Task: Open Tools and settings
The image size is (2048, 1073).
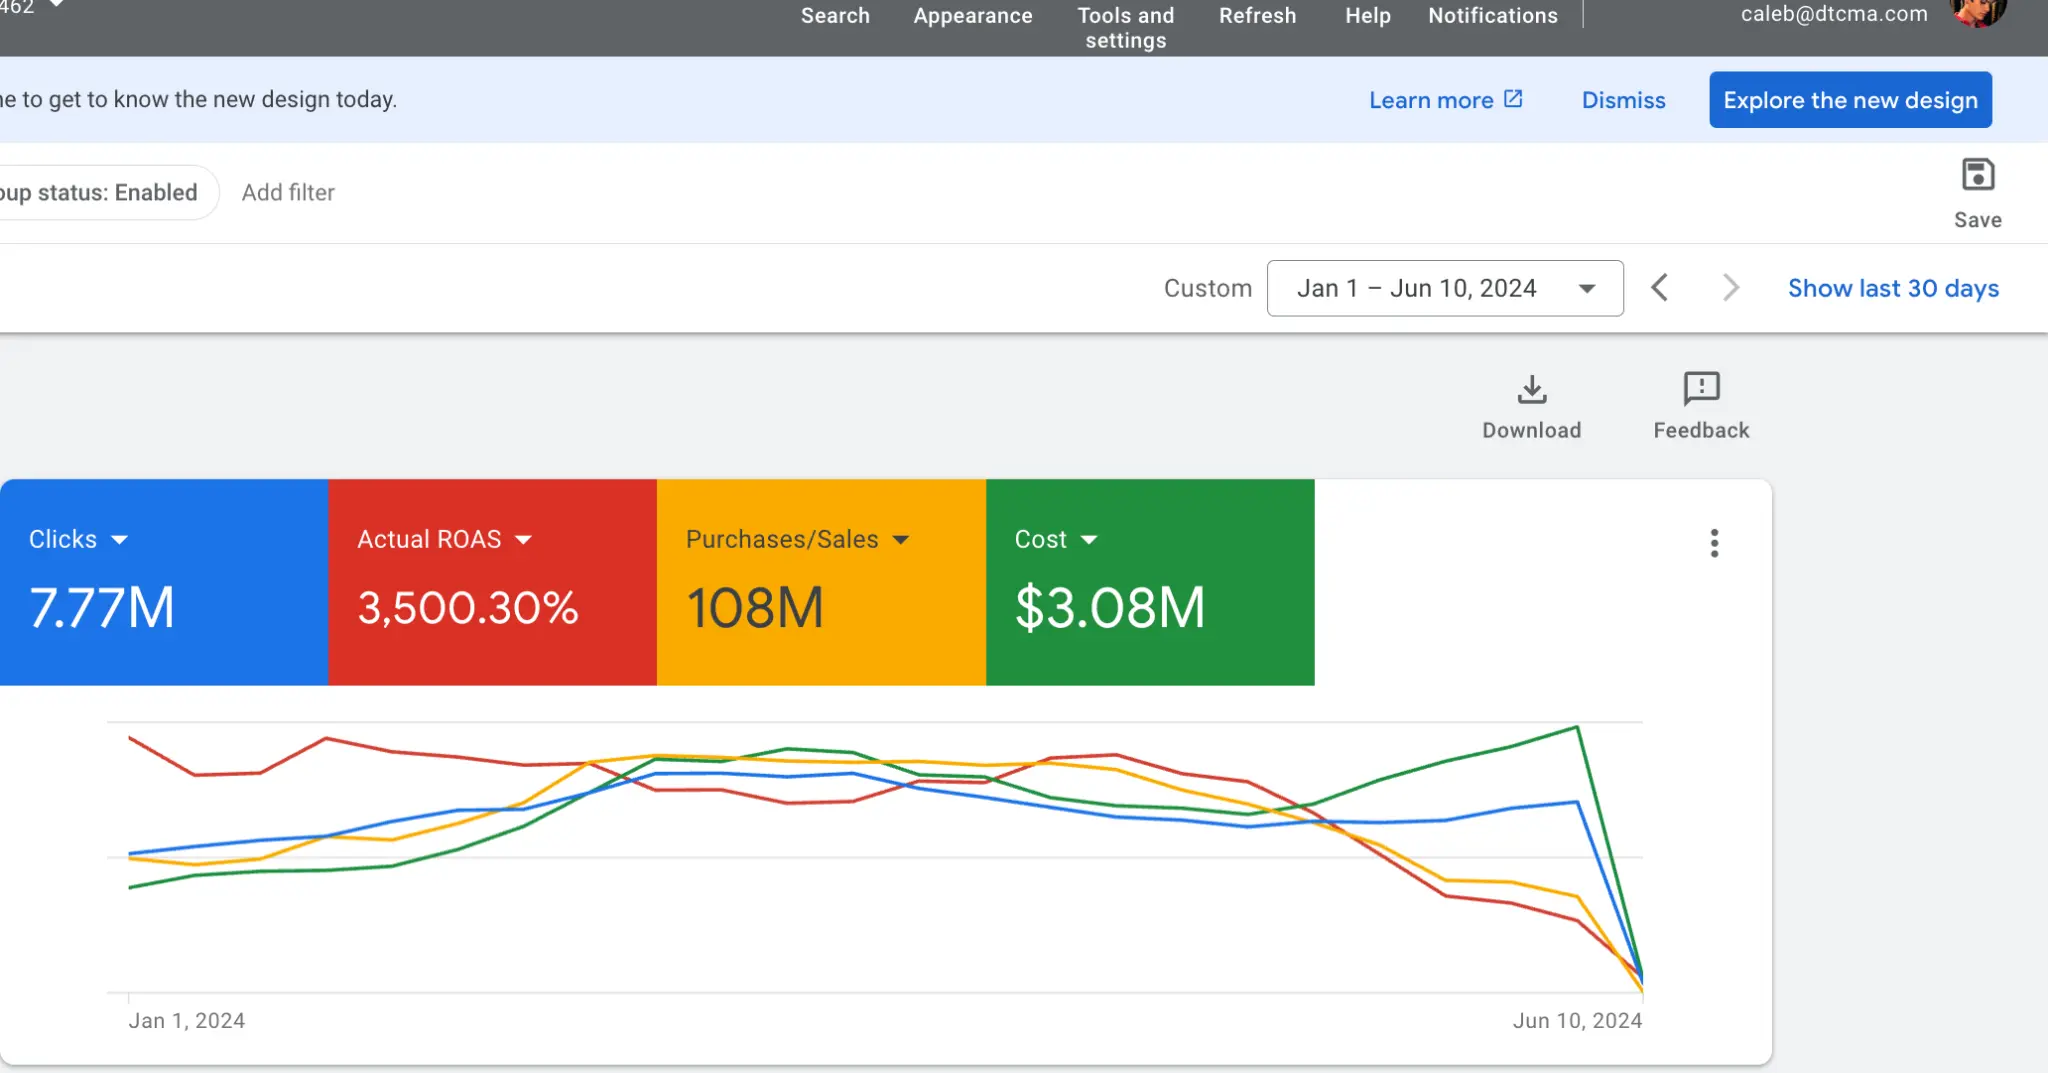Action: point(1125,27)
